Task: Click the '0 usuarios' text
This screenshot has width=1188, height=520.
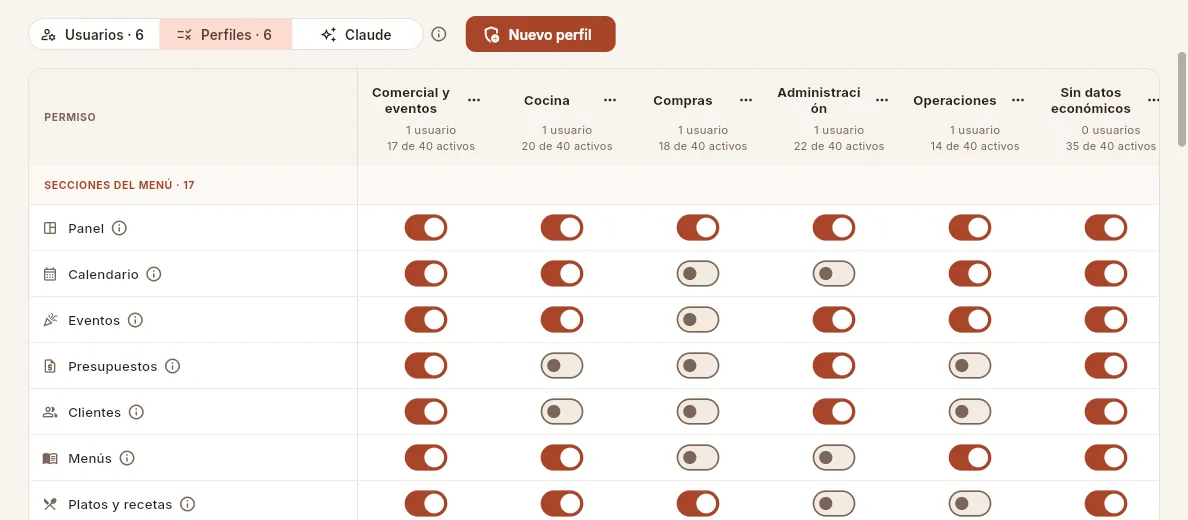Action: [x=1111, y=130]
